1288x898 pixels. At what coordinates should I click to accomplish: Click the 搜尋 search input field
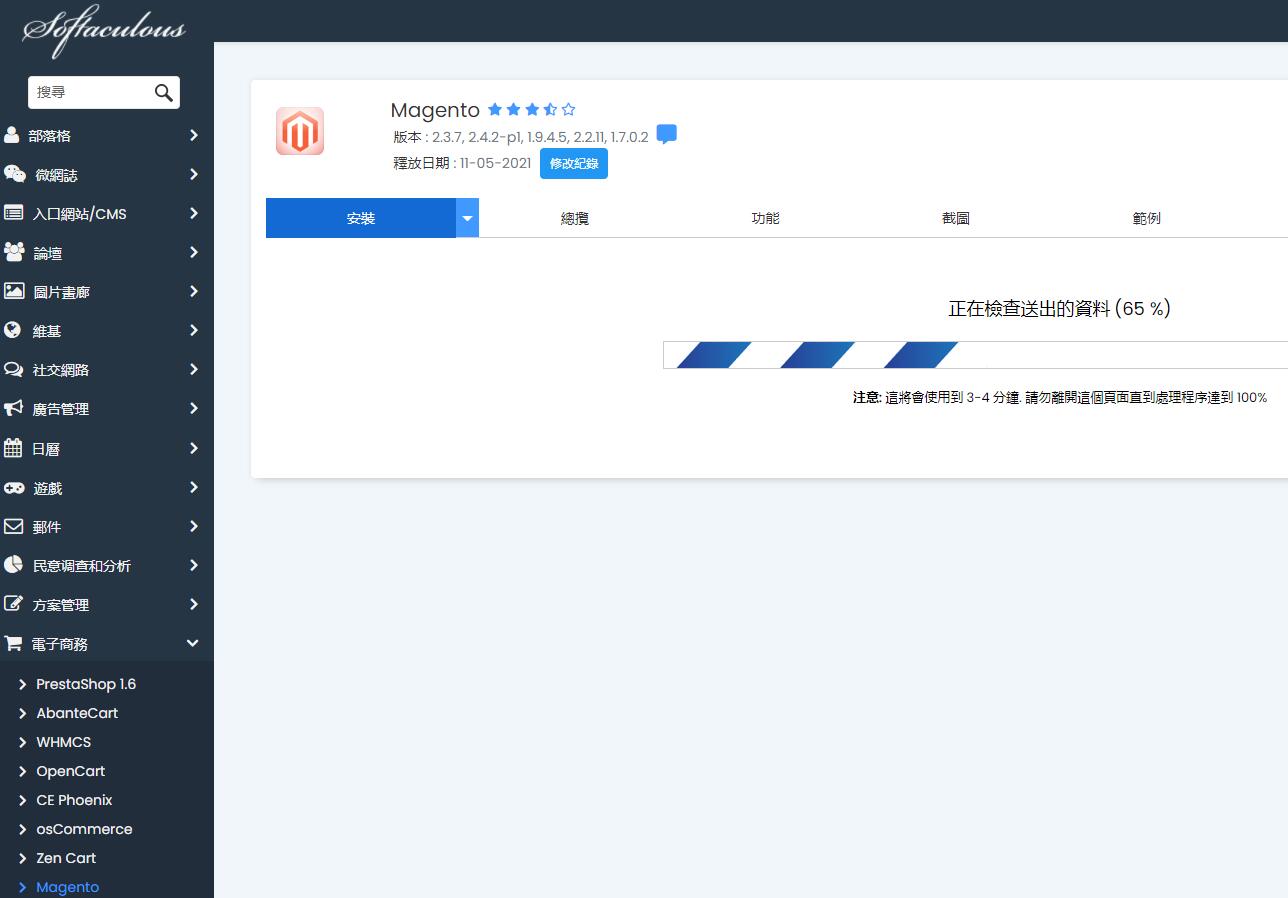point(91,92)
